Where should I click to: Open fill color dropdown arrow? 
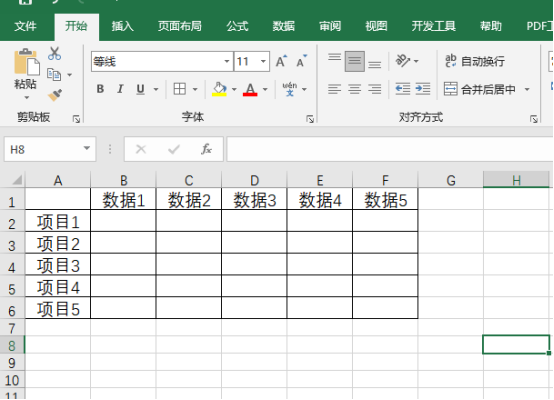click(x=234, y=89)
